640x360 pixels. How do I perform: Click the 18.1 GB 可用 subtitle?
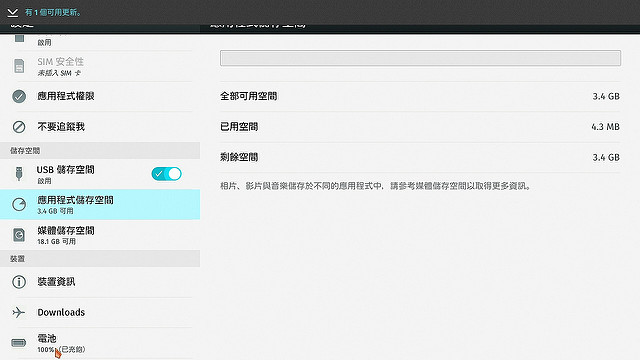pyautogui.click(x=56, y=242)
